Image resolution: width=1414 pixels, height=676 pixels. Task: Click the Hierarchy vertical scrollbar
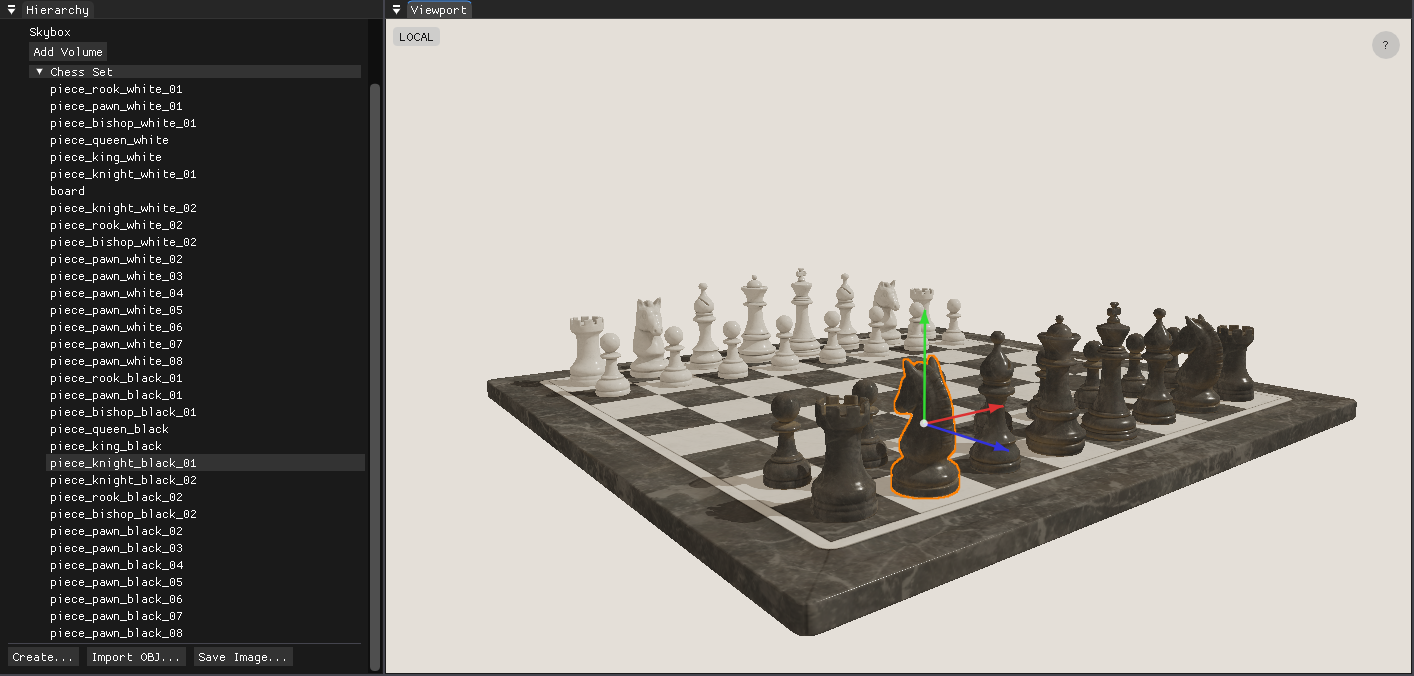coord(375,370)
